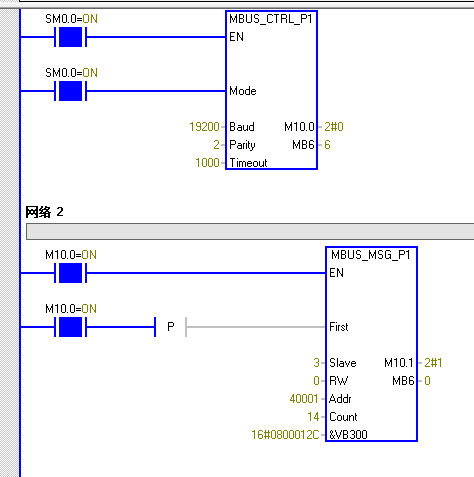Click the Slave value 3
474x477 pixels.
(316, 363)
